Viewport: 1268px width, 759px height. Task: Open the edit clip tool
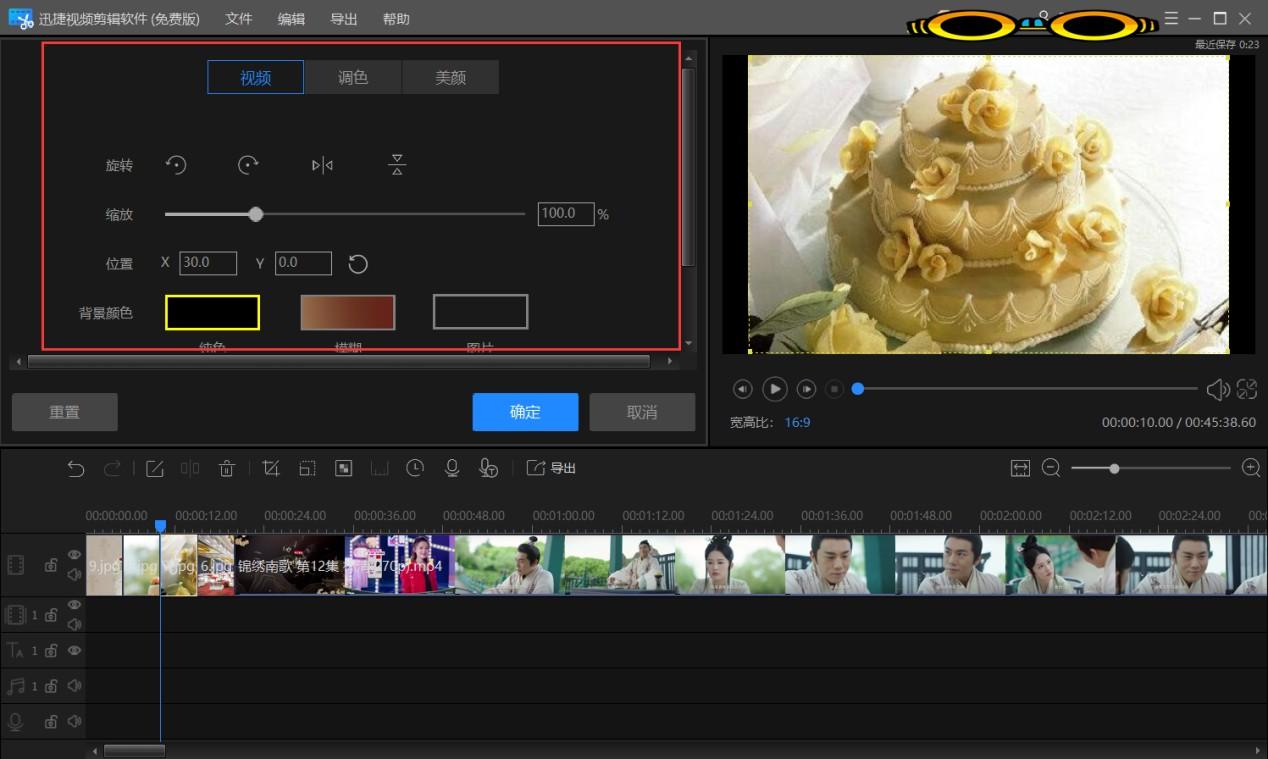[x=154, y=468]
